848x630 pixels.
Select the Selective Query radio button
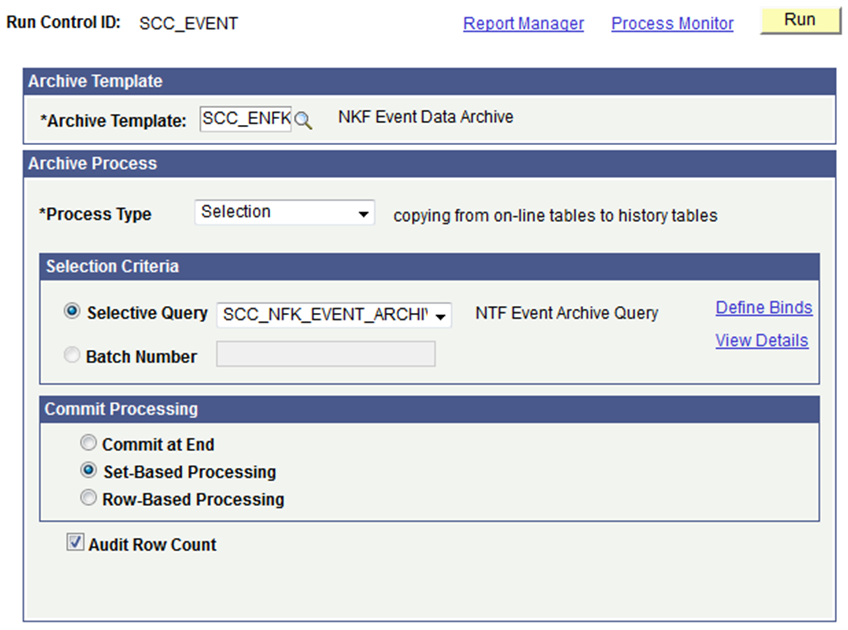point(71,311)
